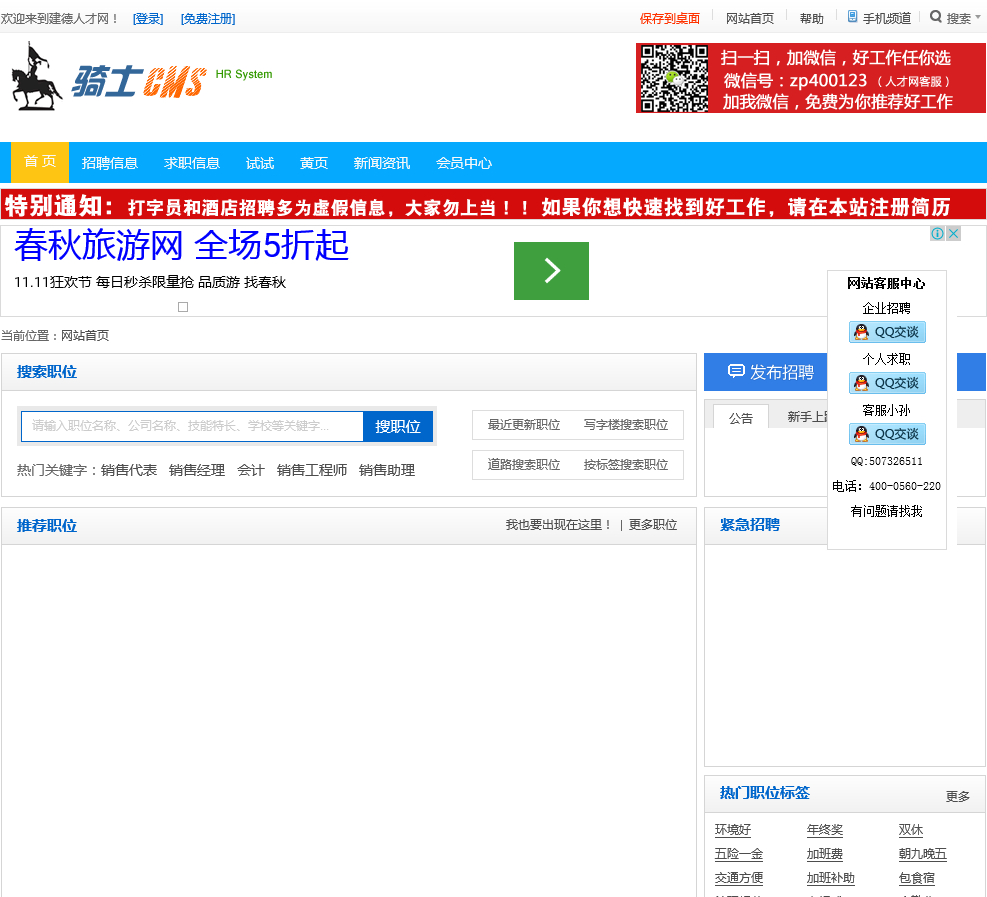Click the 环境好 tag
The image size is (987, 897).
(733, 830)
